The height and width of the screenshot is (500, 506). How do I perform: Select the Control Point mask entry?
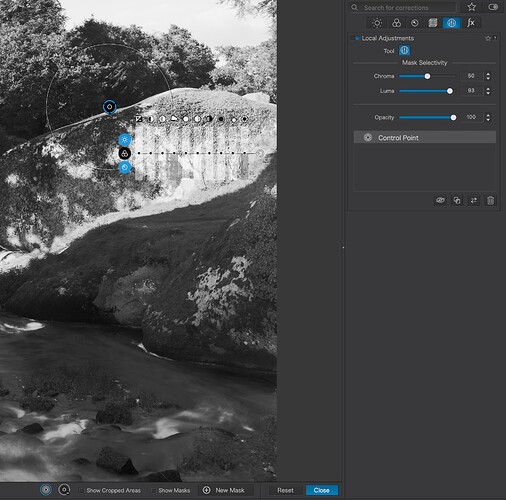425,137
